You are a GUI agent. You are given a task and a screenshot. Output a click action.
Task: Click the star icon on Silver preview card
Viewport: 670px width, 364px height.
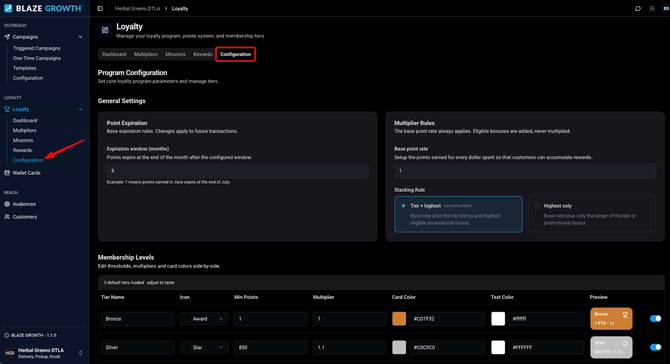click(625, 343)
